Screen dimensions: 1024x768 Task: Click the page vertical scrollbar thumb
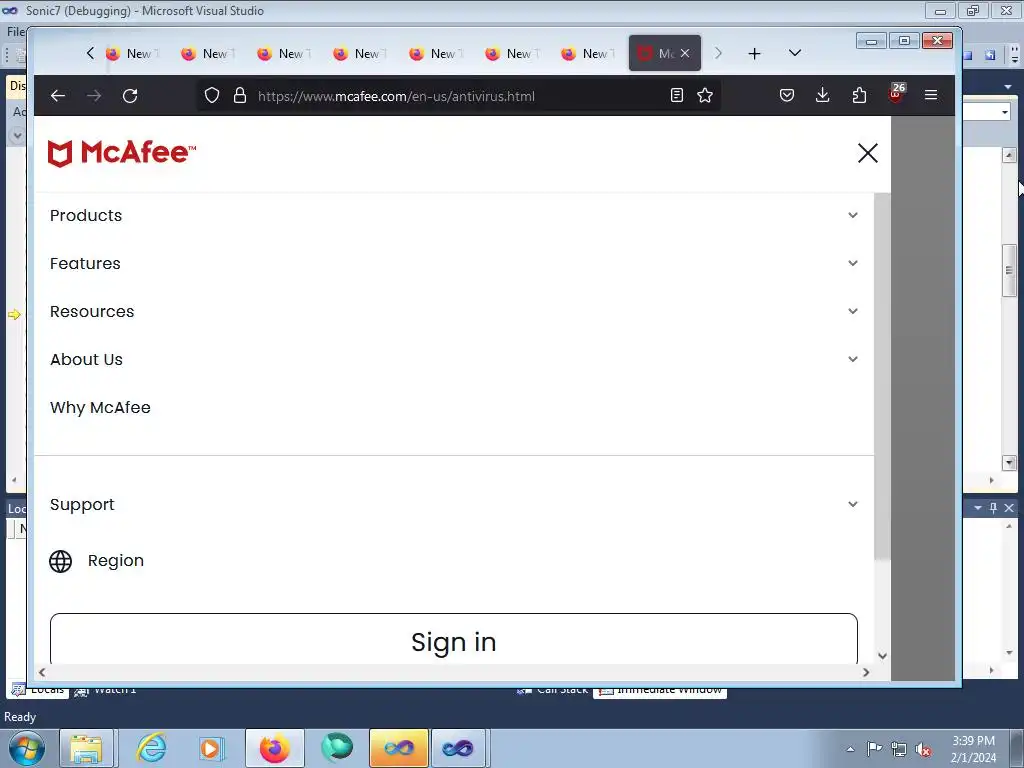tap(882, 376)
